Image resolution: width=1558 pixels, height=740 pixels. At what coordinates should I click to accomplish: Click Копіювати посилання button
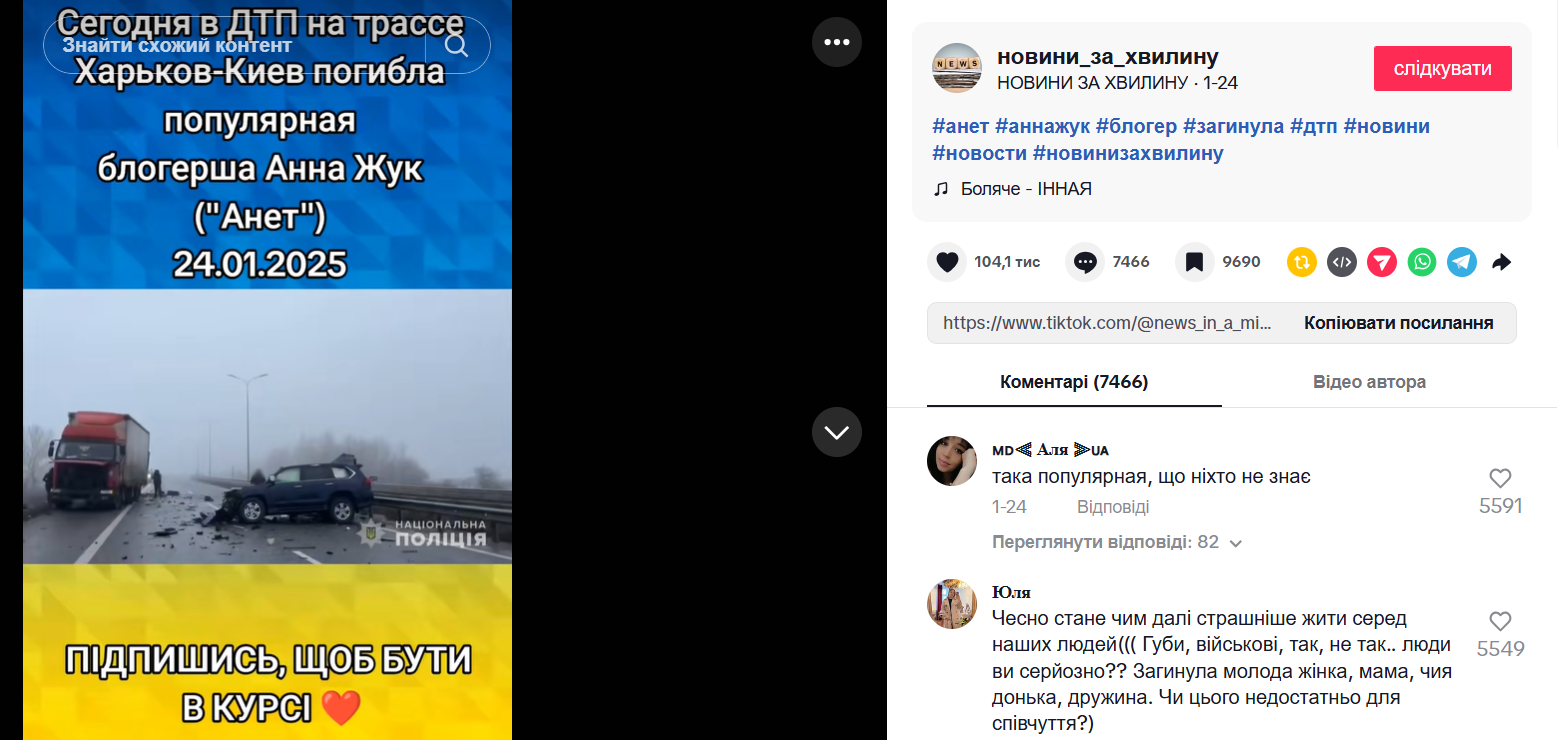tap(1398, 323)
